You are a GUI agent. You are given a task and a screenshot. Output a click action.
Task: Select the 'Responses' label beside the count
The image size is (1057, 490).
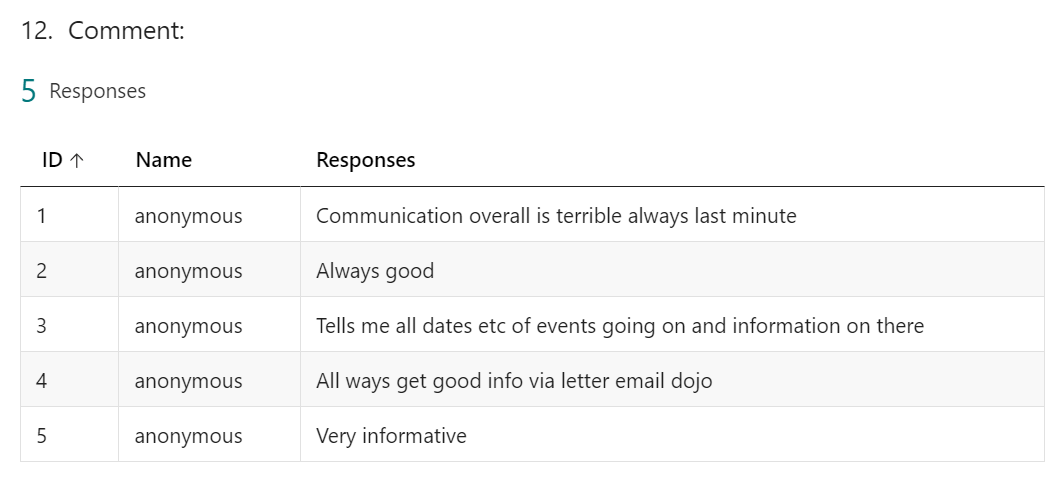coord(98,91)
